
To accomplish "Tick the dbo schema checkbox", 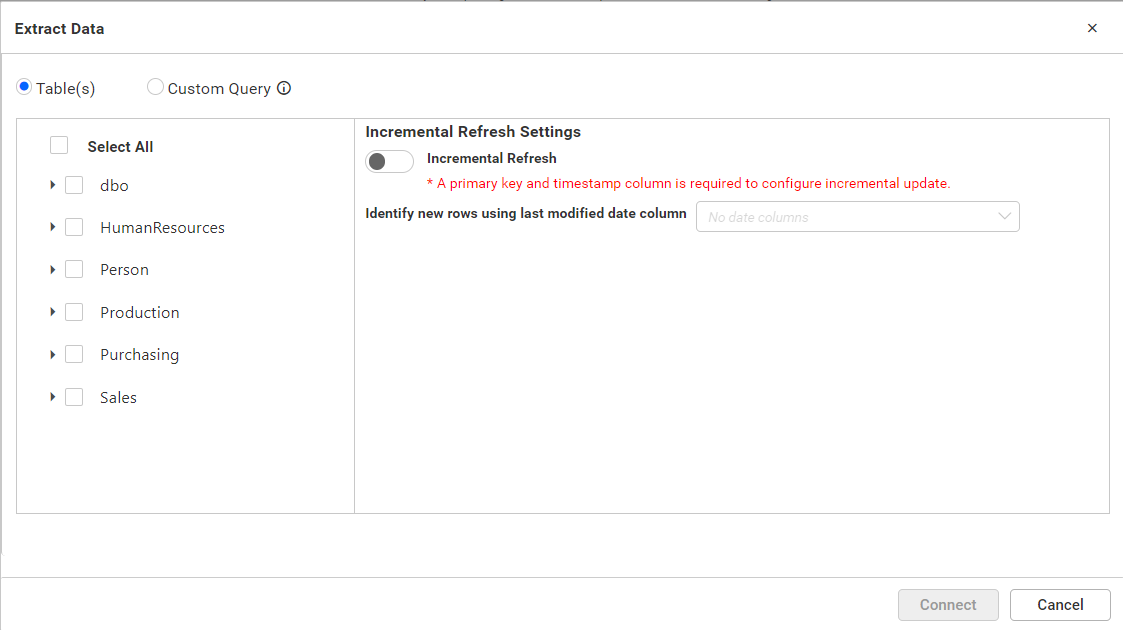I will pyautogui.click(x=74, y=185).
